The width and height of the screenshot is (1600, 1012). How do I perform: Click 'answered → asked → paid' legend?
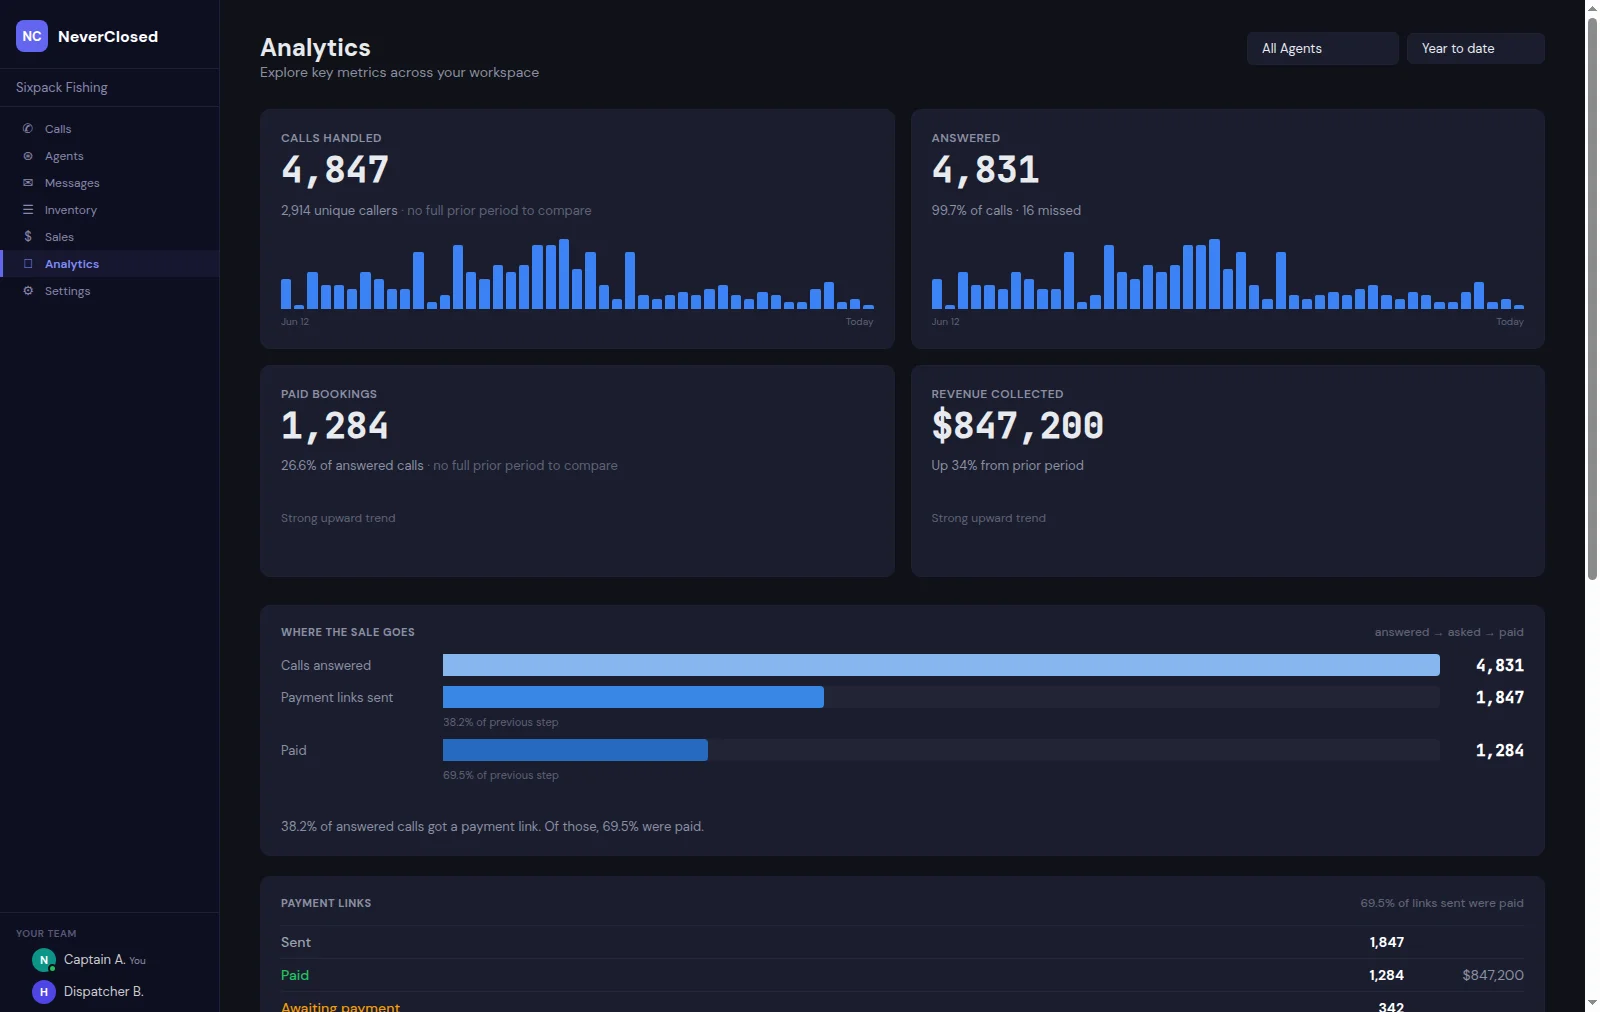pyautogui.click(x=1449, y=632)
